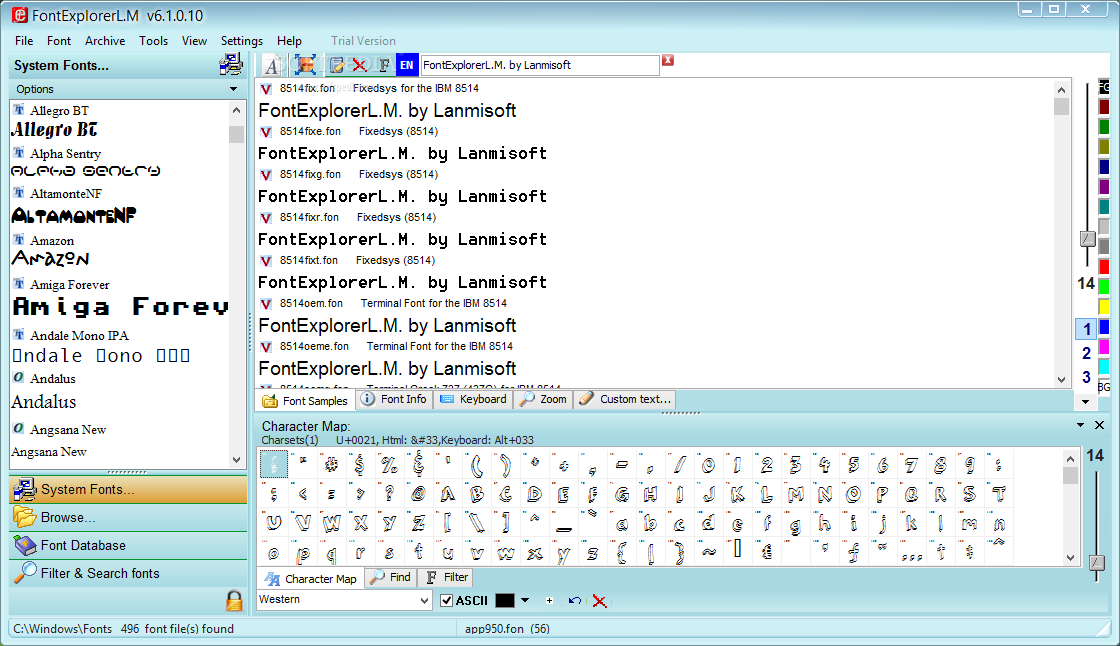
Task: Click the print fonts icon beside System Fonts
Action: [231, 65]
